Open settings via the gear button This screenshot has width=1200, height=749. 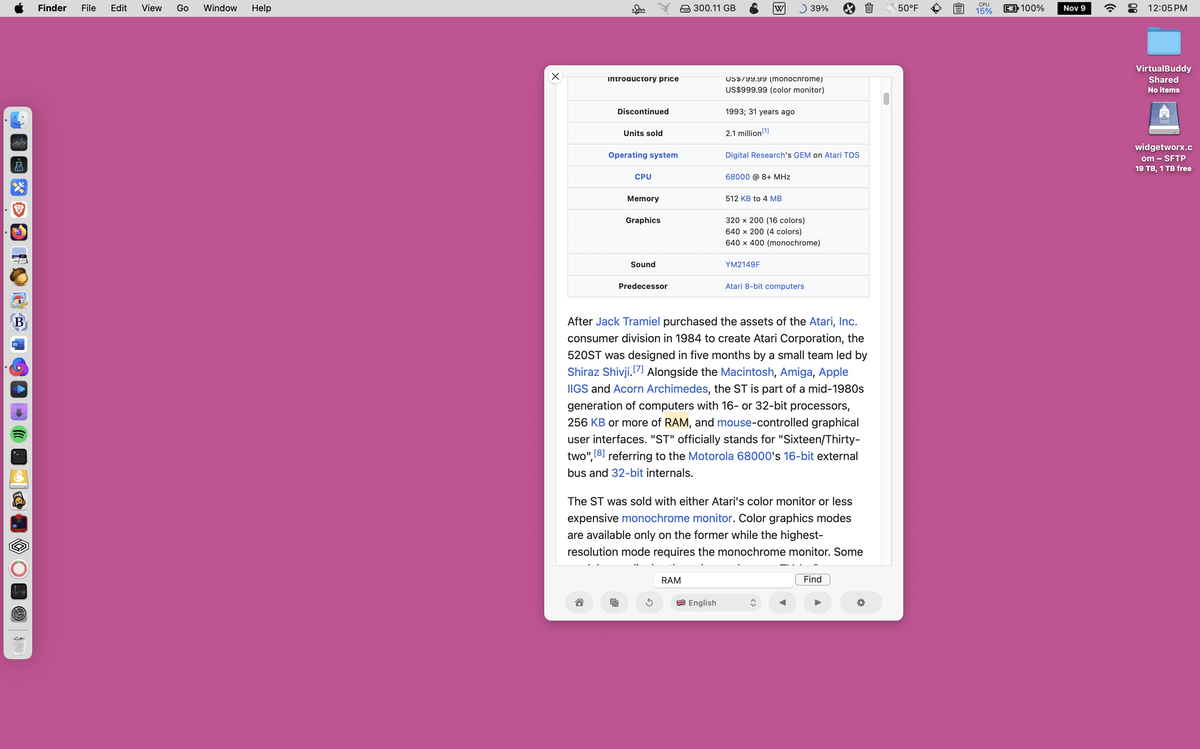coord(860,603)
